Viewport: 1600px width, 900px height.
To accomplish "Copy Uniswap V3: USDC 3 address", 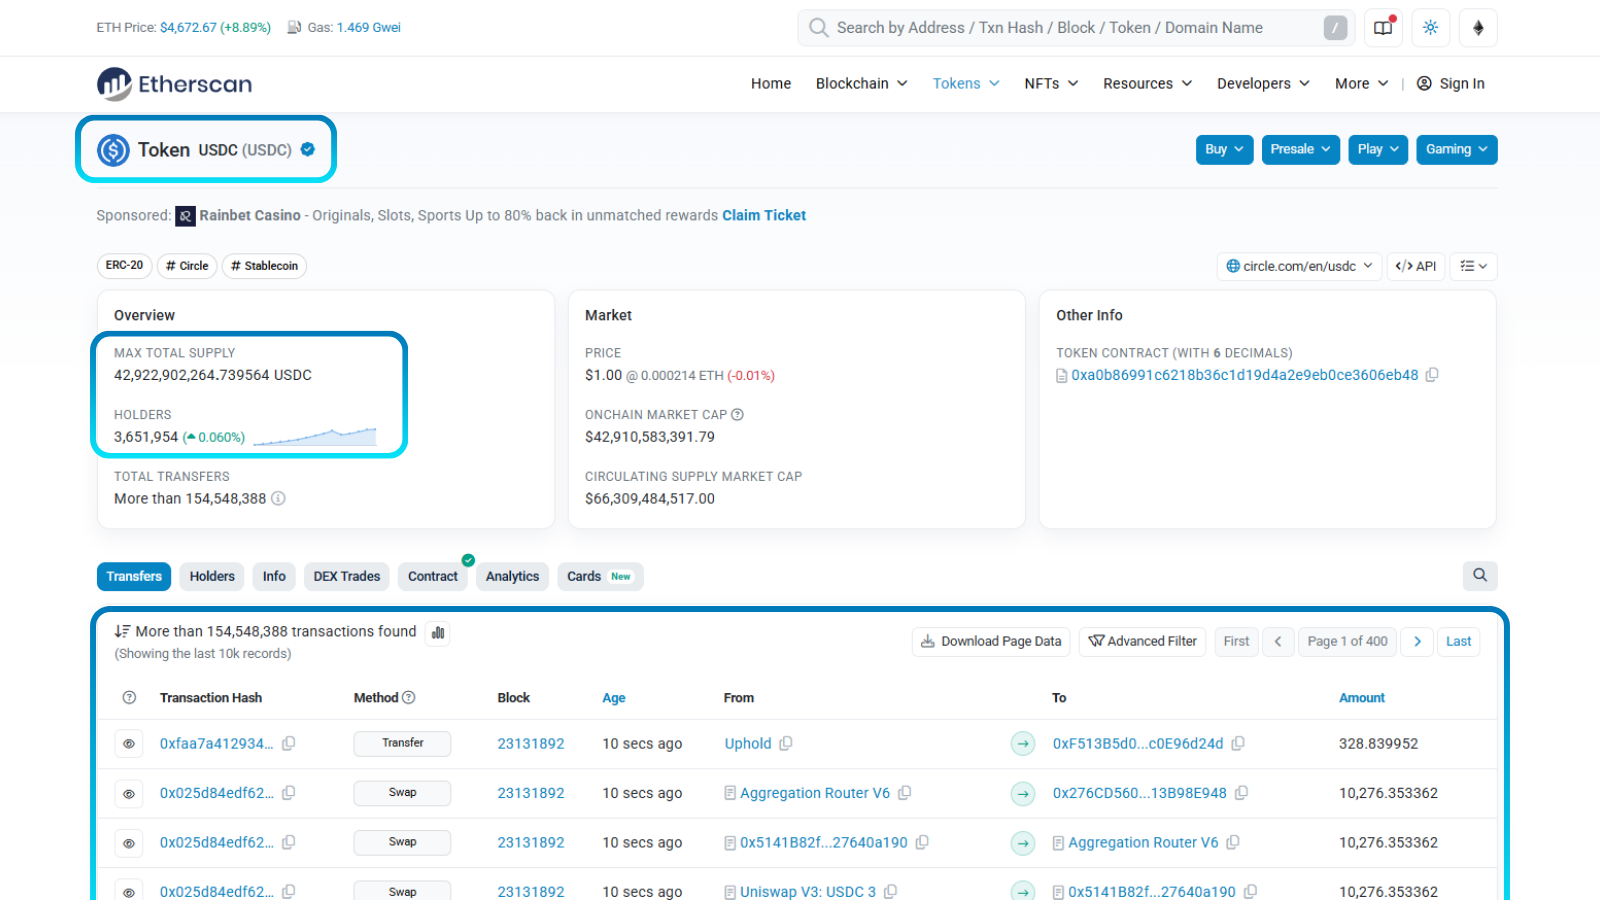I will (x=890, y=892).
